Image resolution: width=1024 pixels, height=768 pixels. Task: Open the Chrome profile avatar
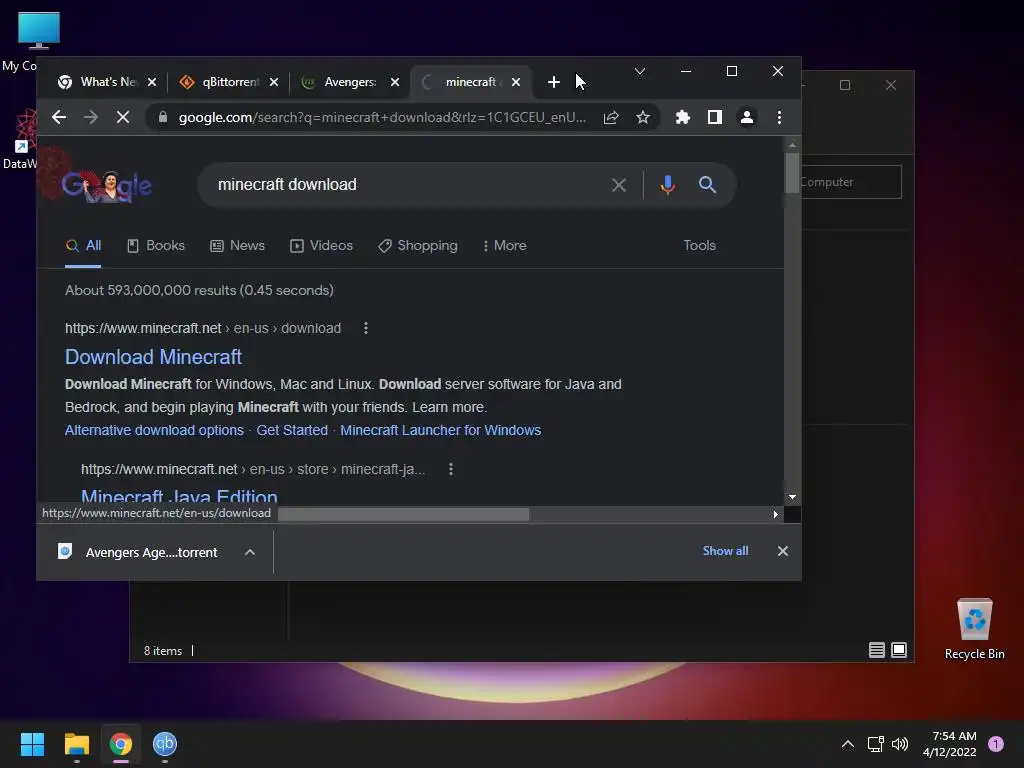(746, 118)
